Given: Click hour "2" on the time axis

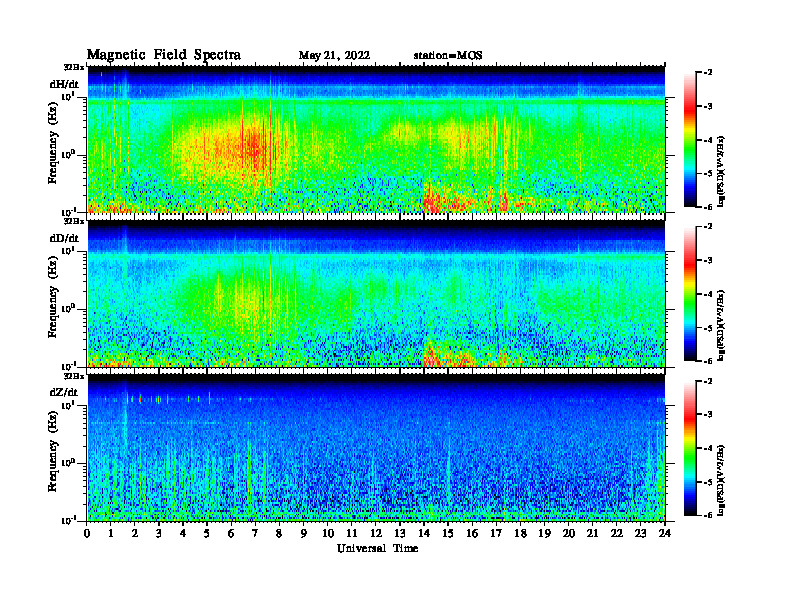Looking at the screenshot, I should tap(135, 534).
